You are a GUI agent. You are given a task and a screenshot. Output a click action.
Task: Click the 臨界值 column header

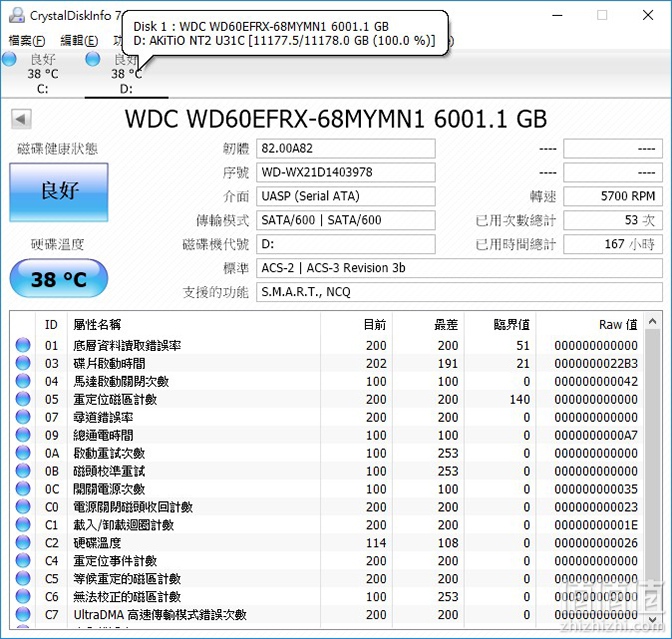pyautogui.click(x=501, y=325)
